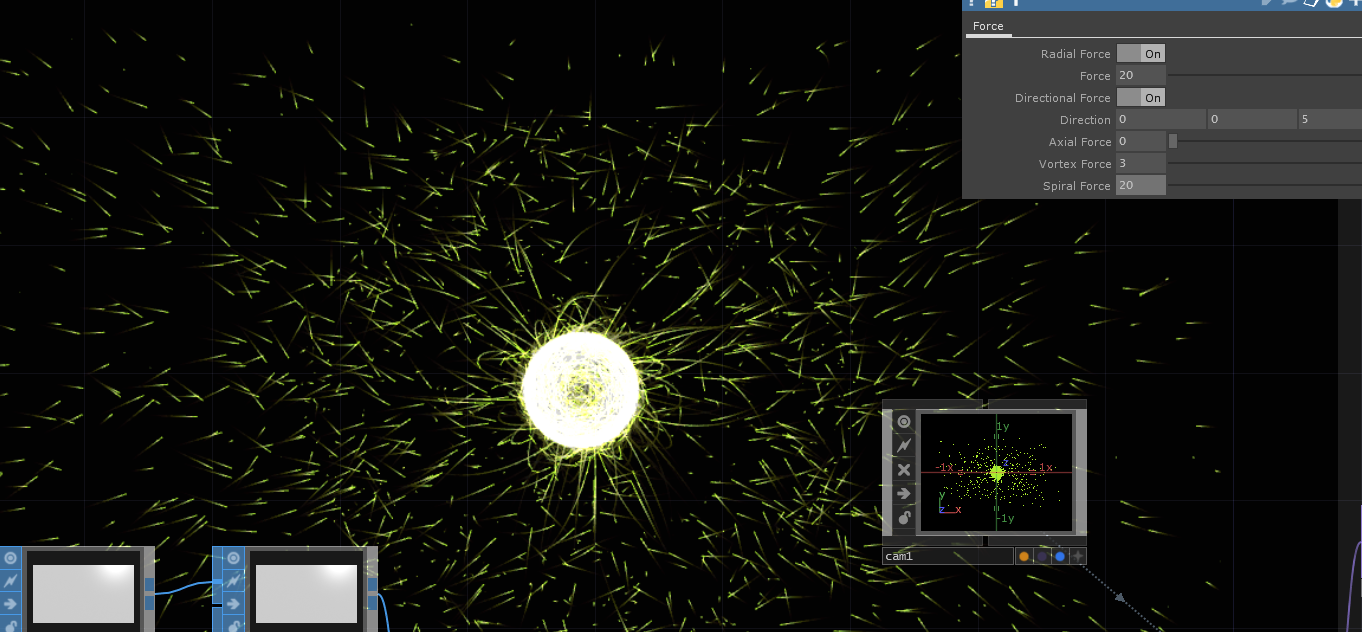The width and height of the screenshot is (1362, 632).
Task: Toggle the blue display dot below the cam1 viewer
Action: (x=1060, y=555)
